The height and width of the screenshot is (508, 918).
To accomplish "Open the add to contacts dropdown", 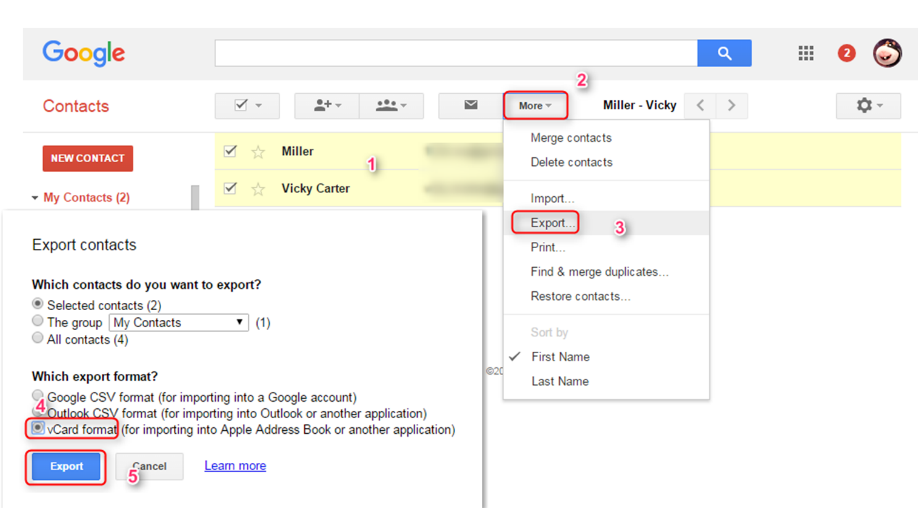I will pyautogui.click(x=327, y=105).
